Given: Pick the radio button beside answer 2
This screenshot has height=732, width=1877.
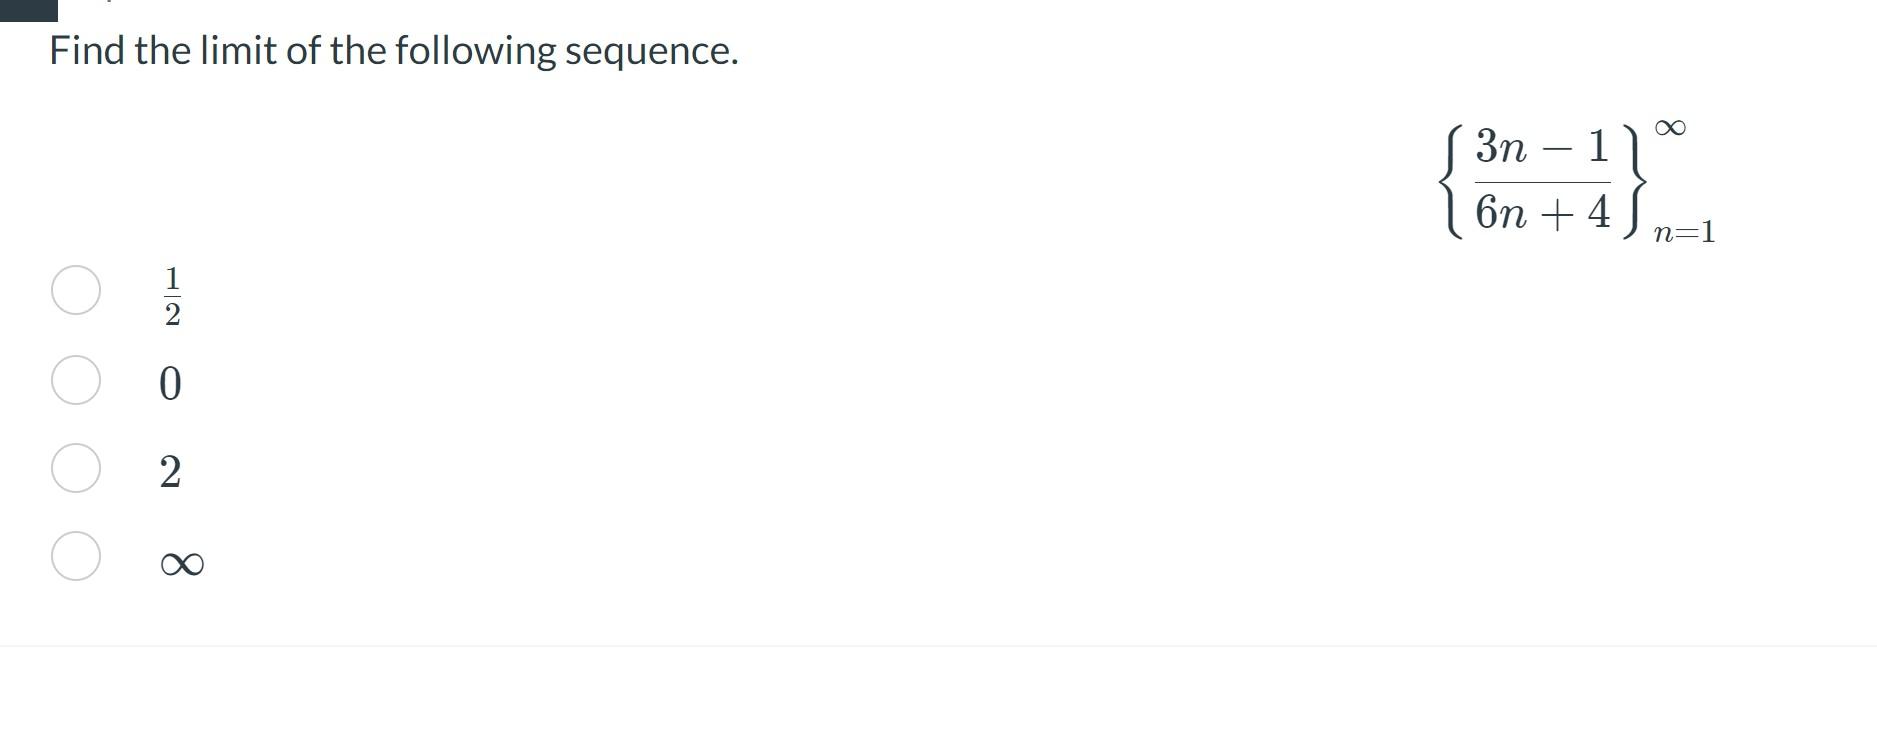Looking at the screenshot, I should [x=76, y=468].
